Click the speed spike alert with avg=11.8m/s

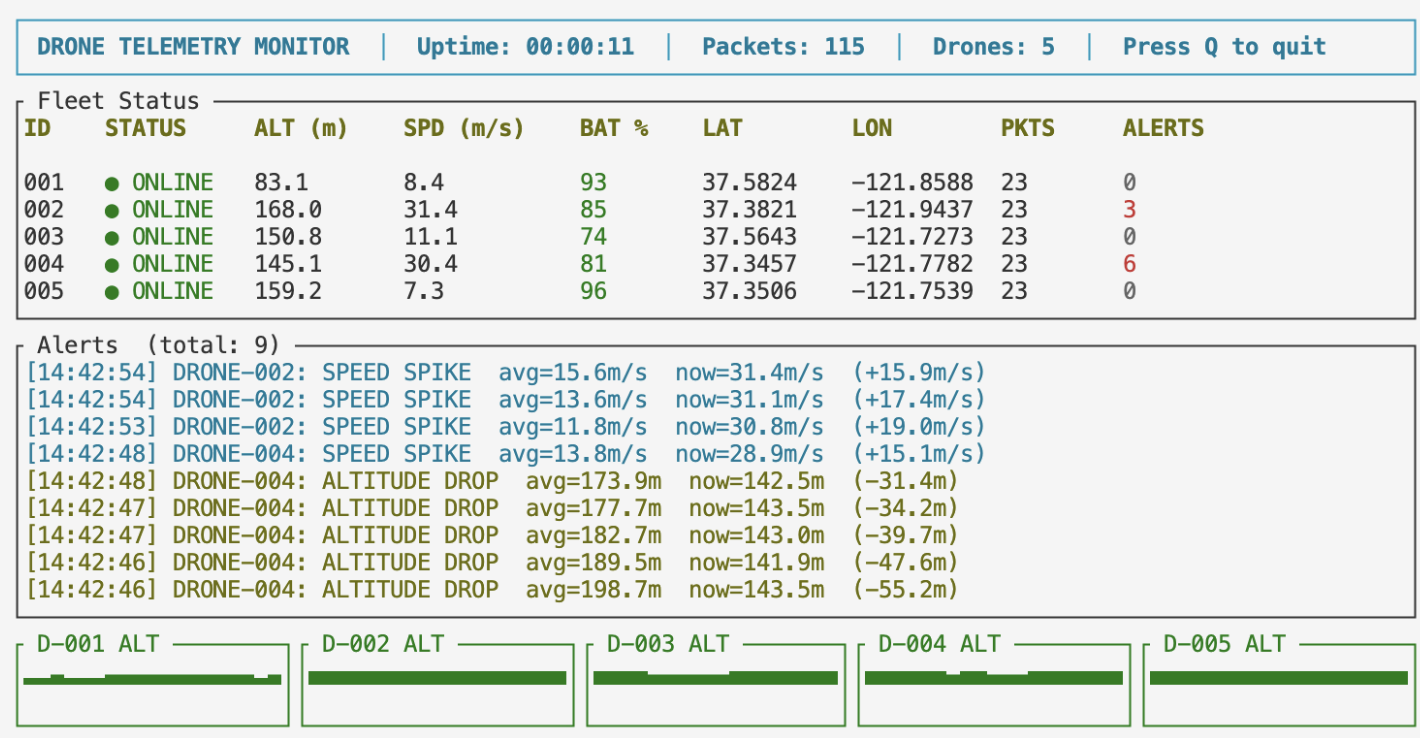click(505, 427)
